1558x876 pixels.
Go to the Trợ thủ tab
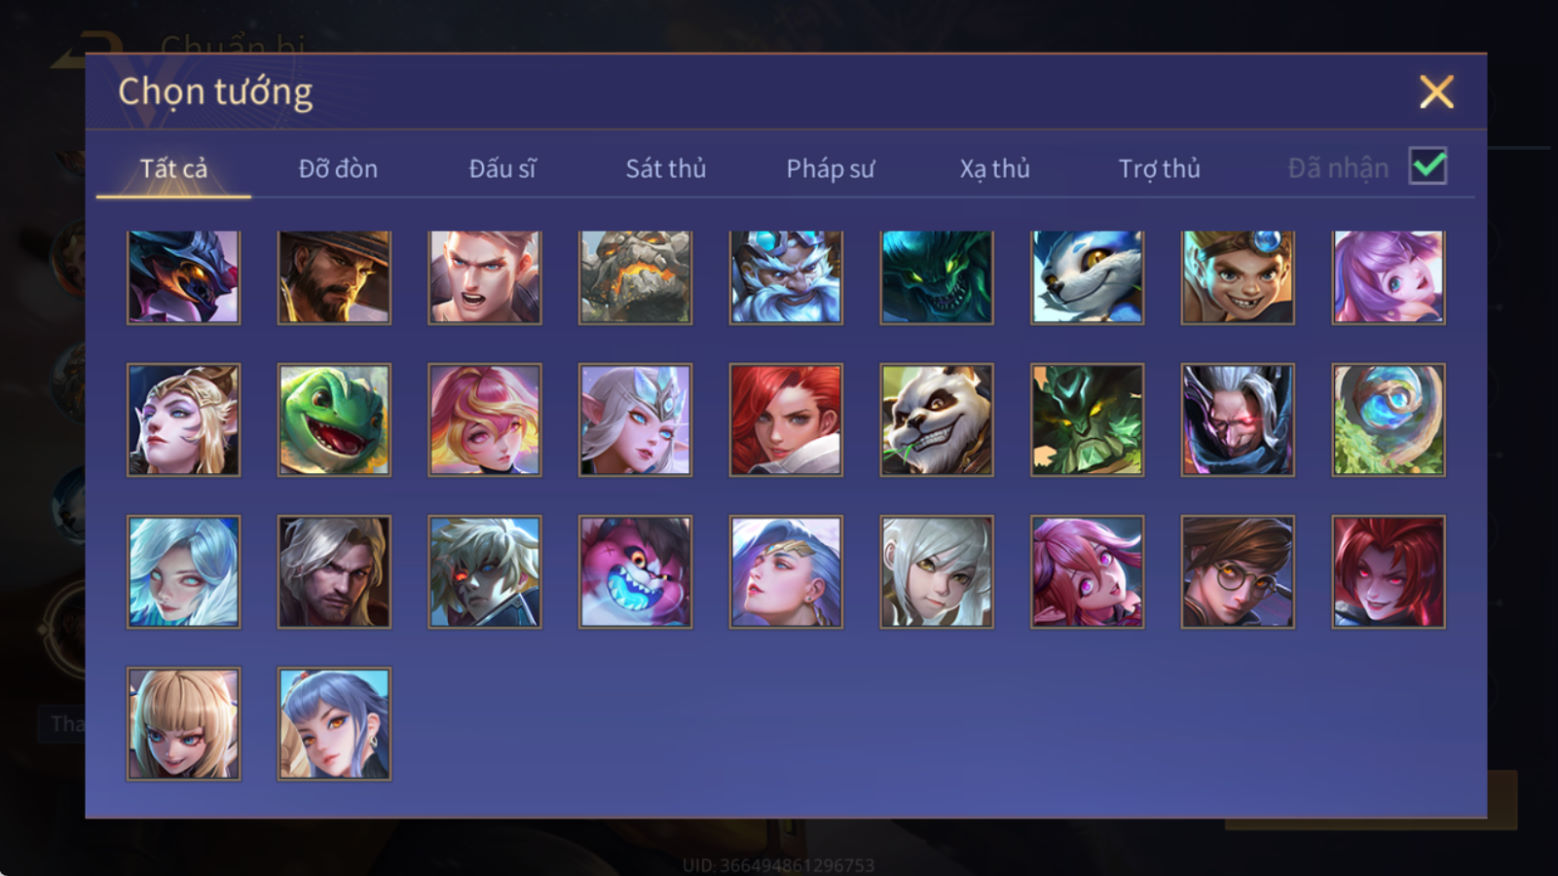(x=1159, y=169)
